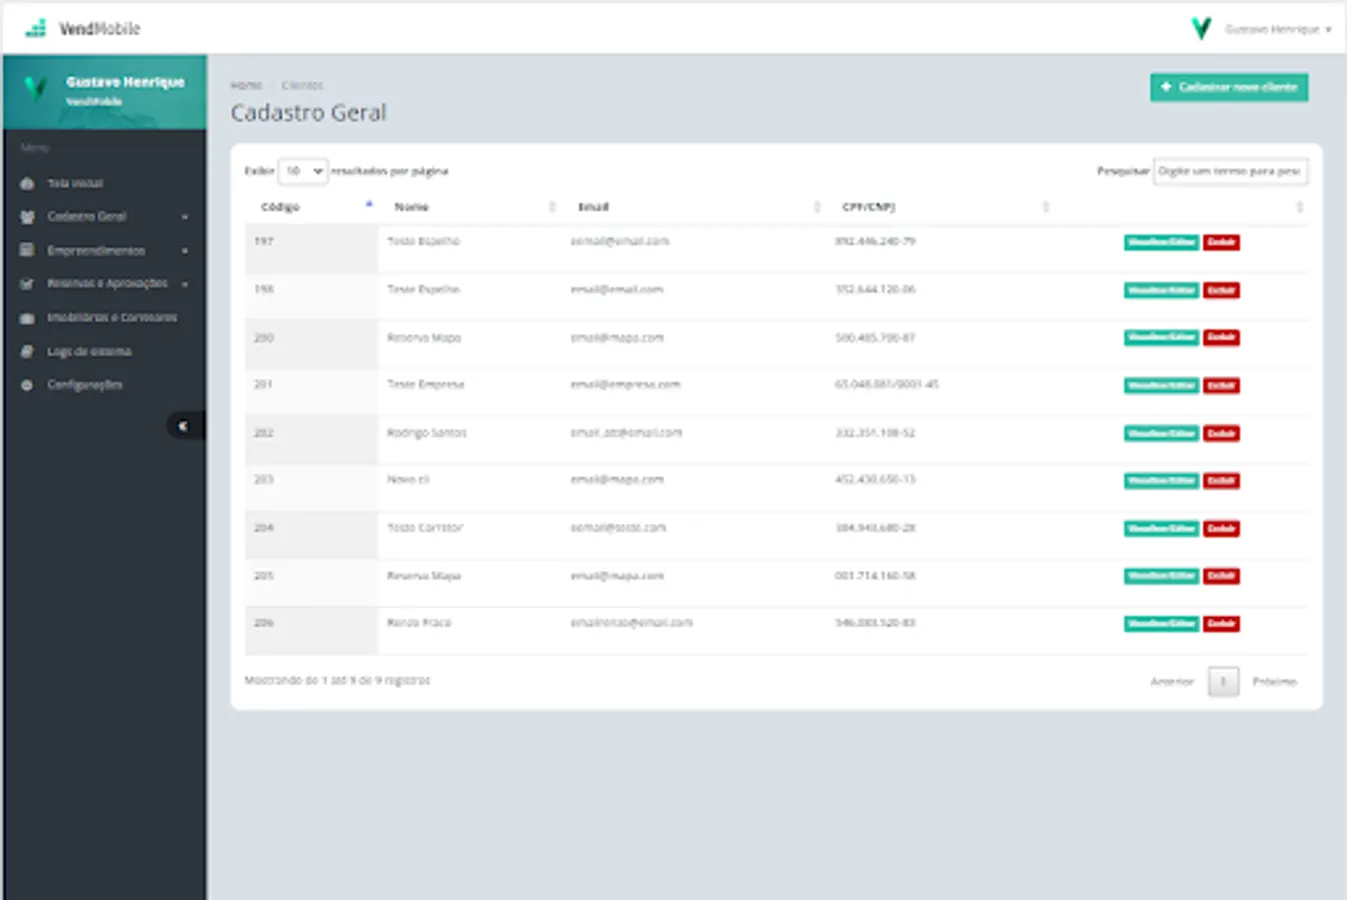Click Visualizar/Editar for client 200 Reserva Mapa
The width and height of the screenshot is (1347, 900).
tap(1161, 337)
